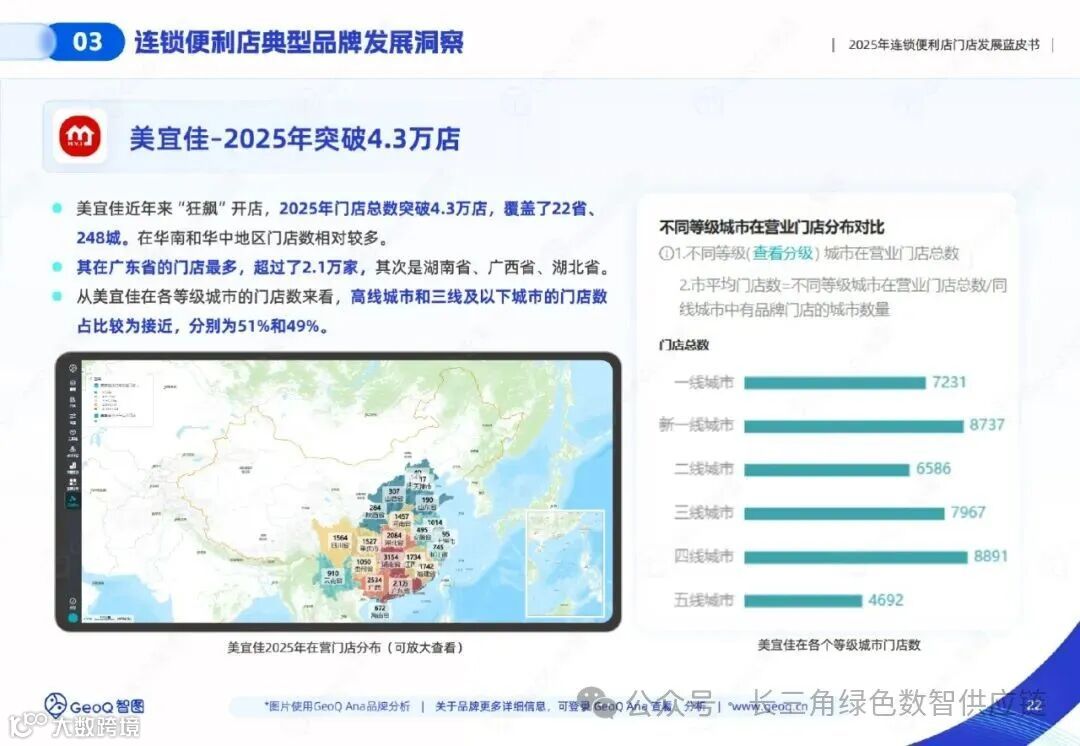Click the 其在广东省的门店最多 bullet line

click(343, 267)
